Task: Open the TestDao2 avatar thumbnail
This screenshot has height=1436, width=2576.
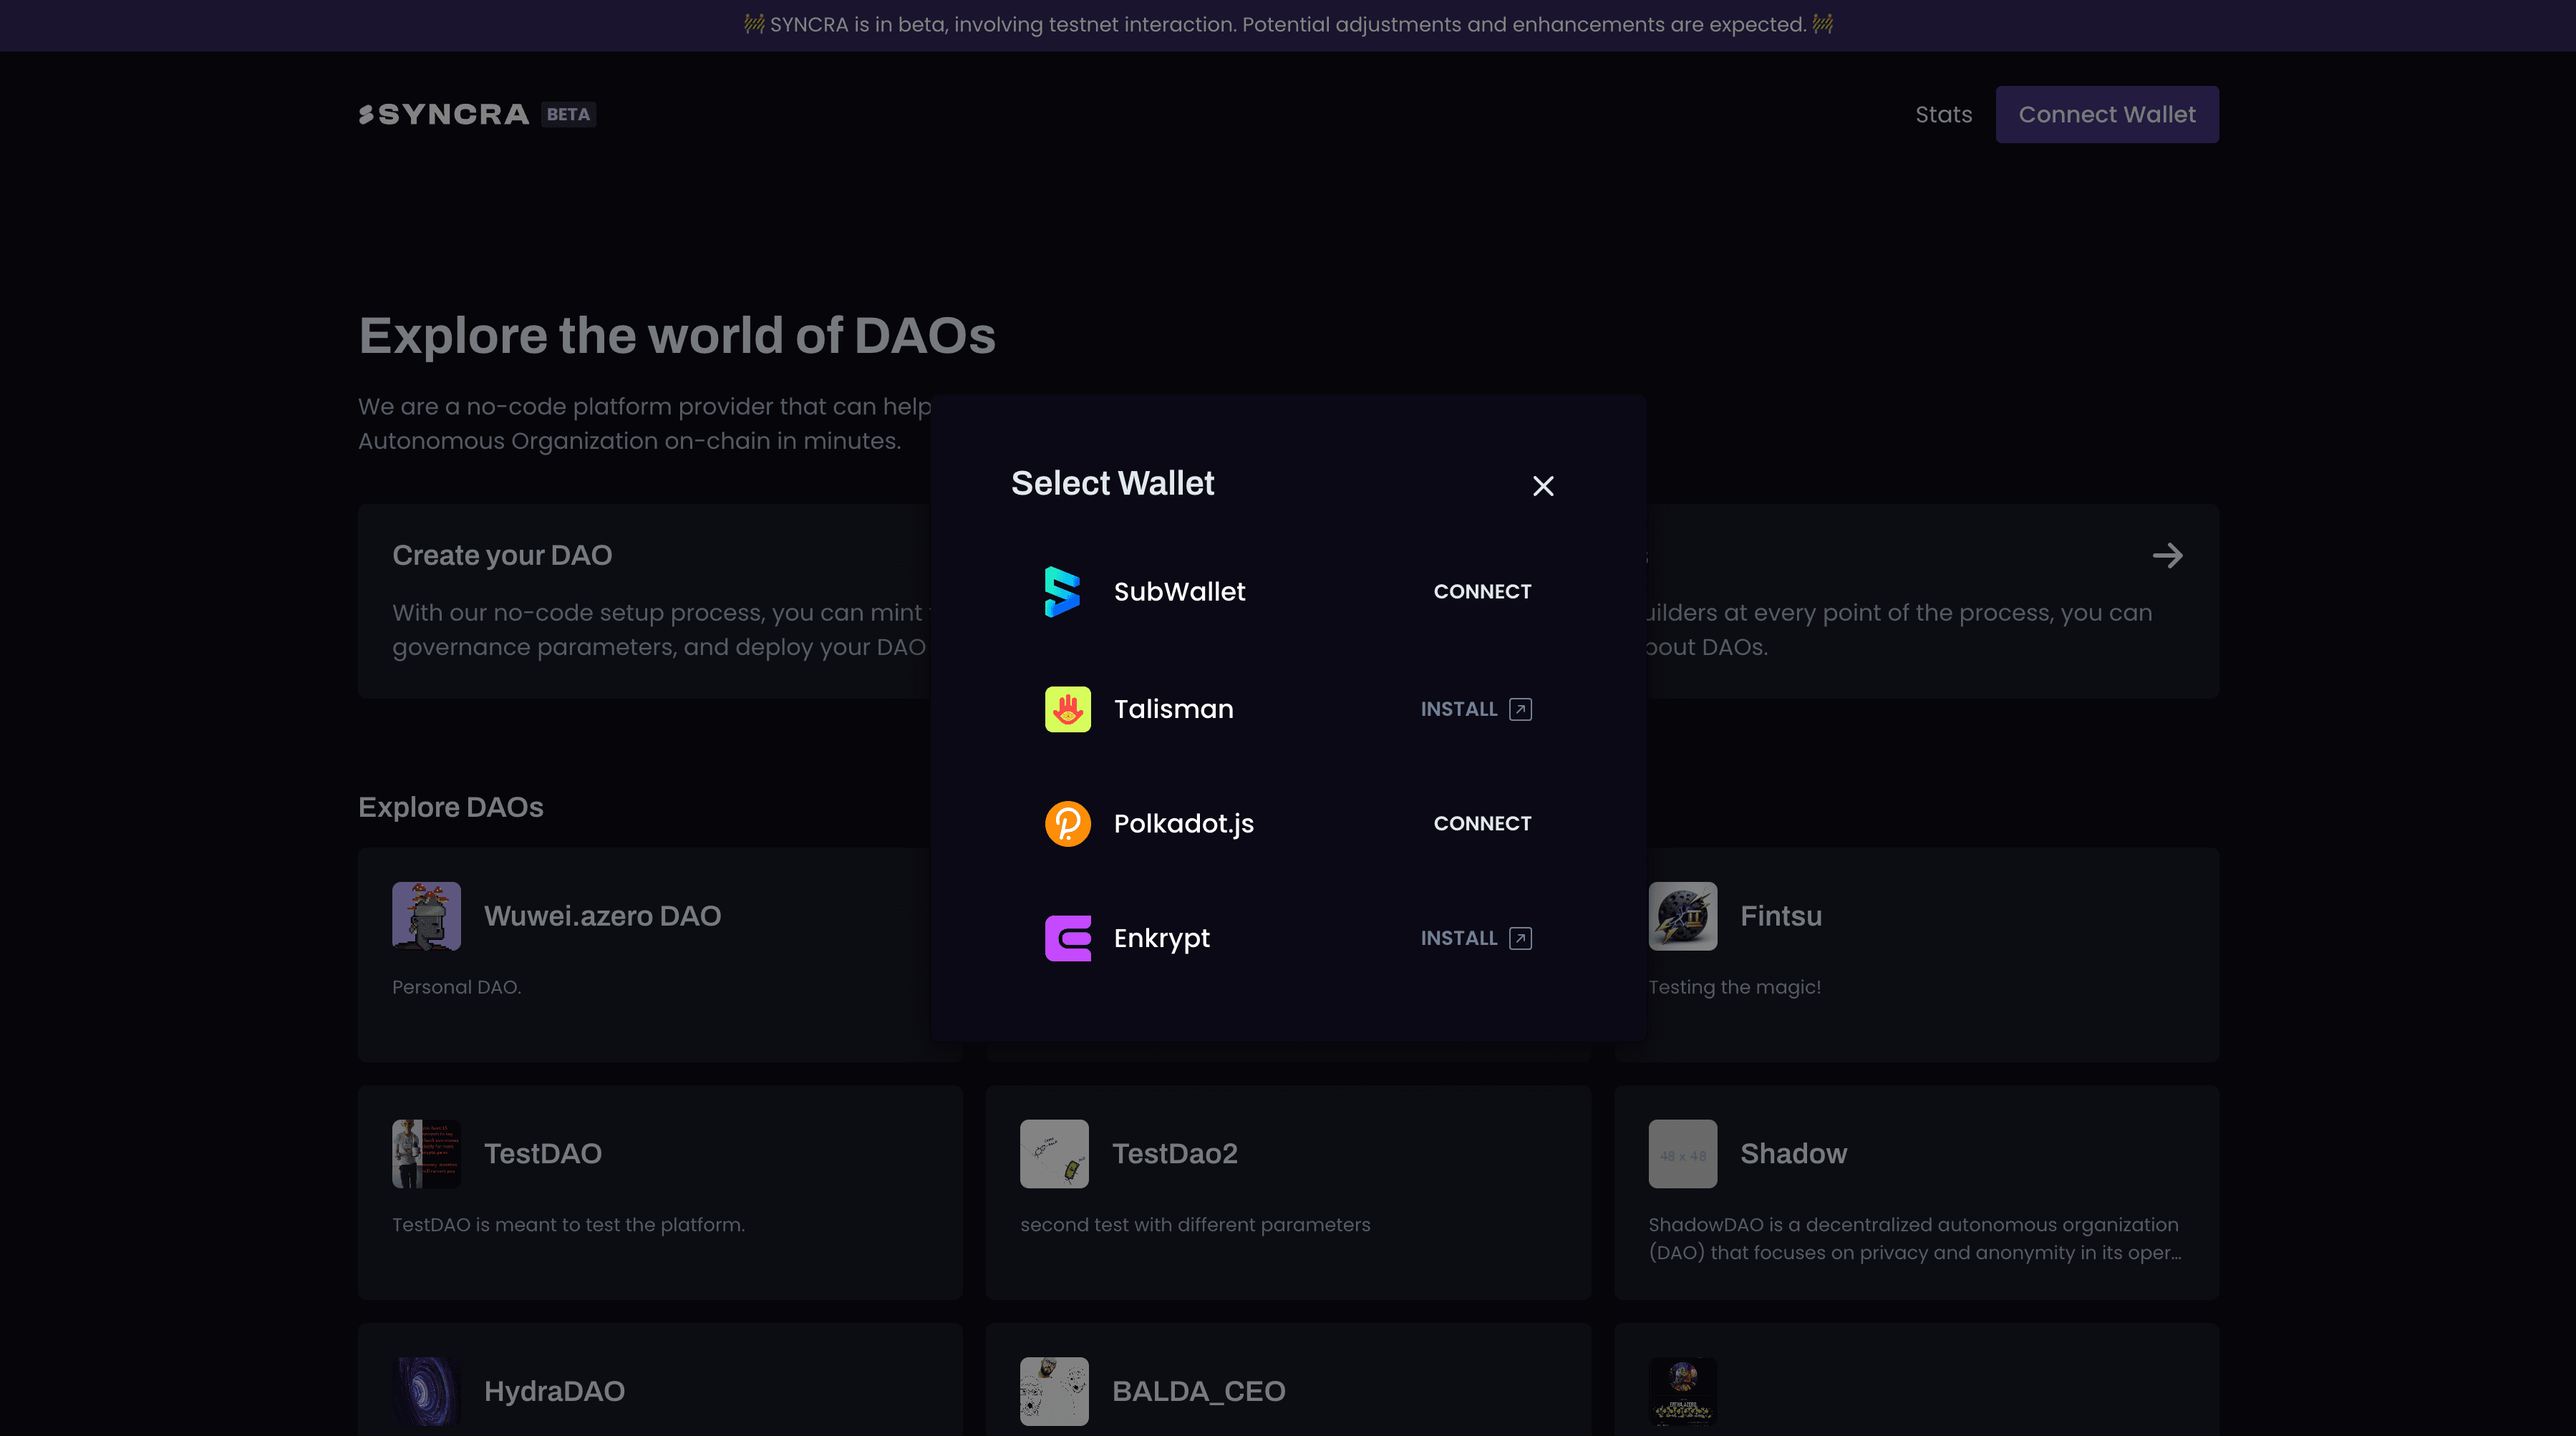Action: pyautogui.click(x=1054, y=1154)
